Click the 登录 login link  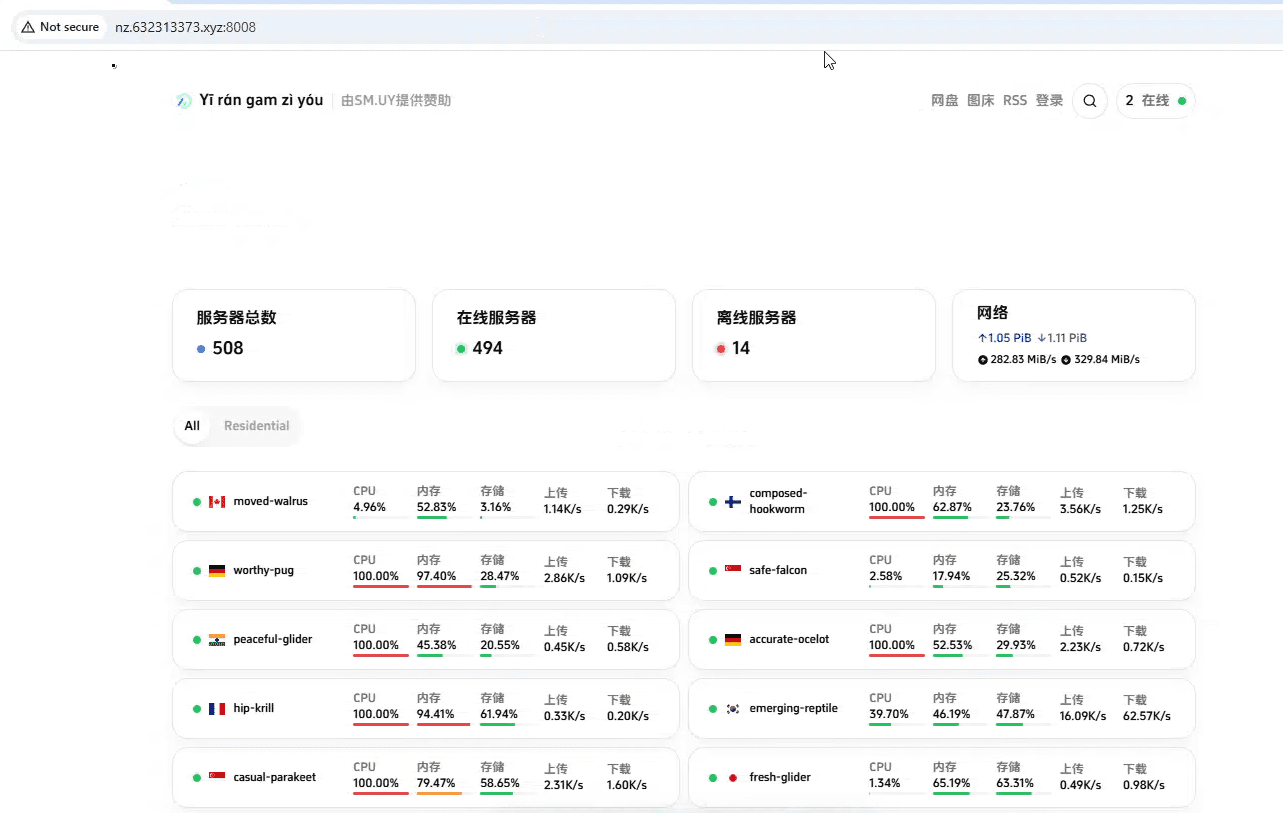pyautogui.click(x=1049, y=101)
